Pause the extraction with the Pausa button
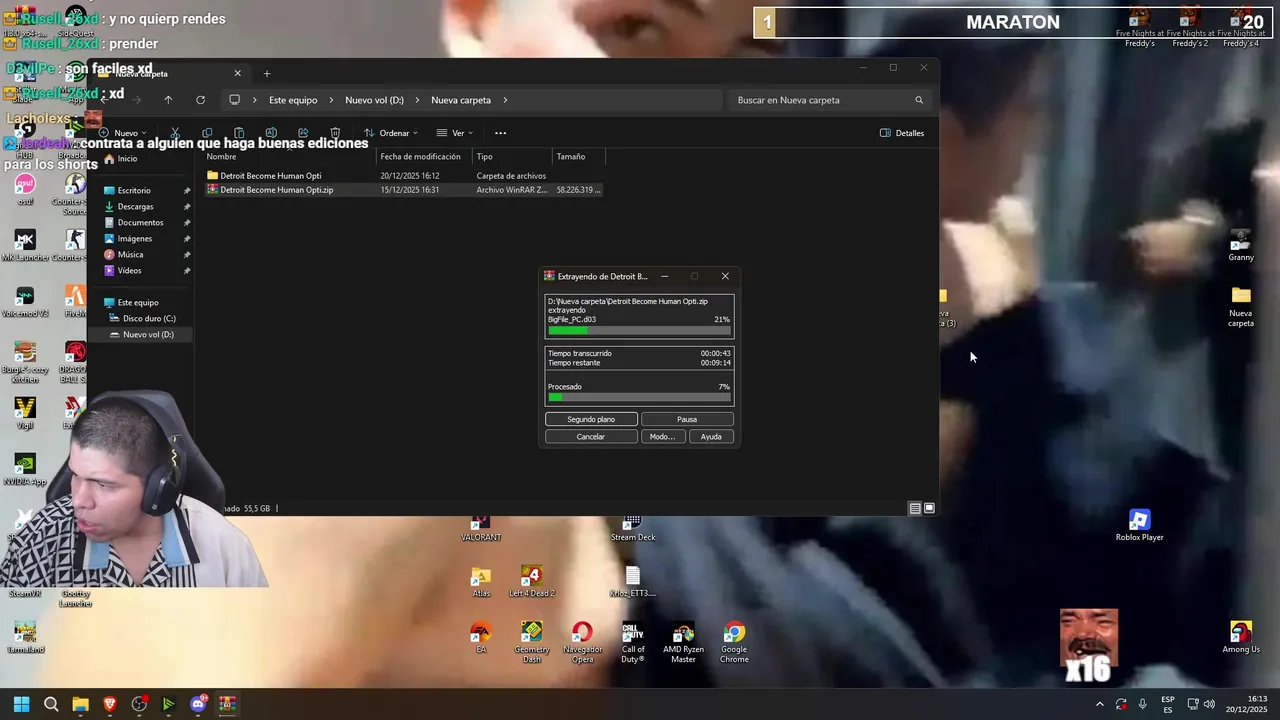 [687, 419]
